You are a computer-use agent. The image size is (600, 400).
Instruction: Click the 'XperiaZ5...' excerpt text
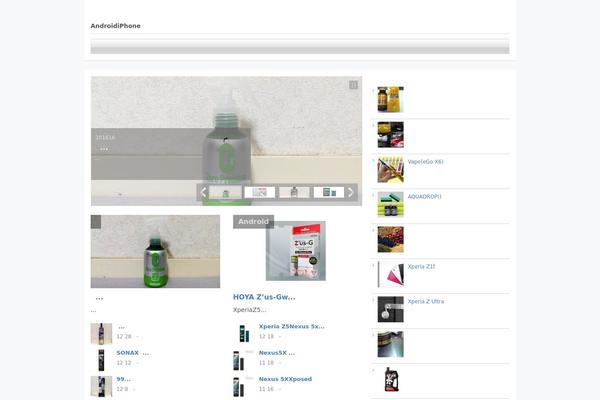(x=249, y=310)
